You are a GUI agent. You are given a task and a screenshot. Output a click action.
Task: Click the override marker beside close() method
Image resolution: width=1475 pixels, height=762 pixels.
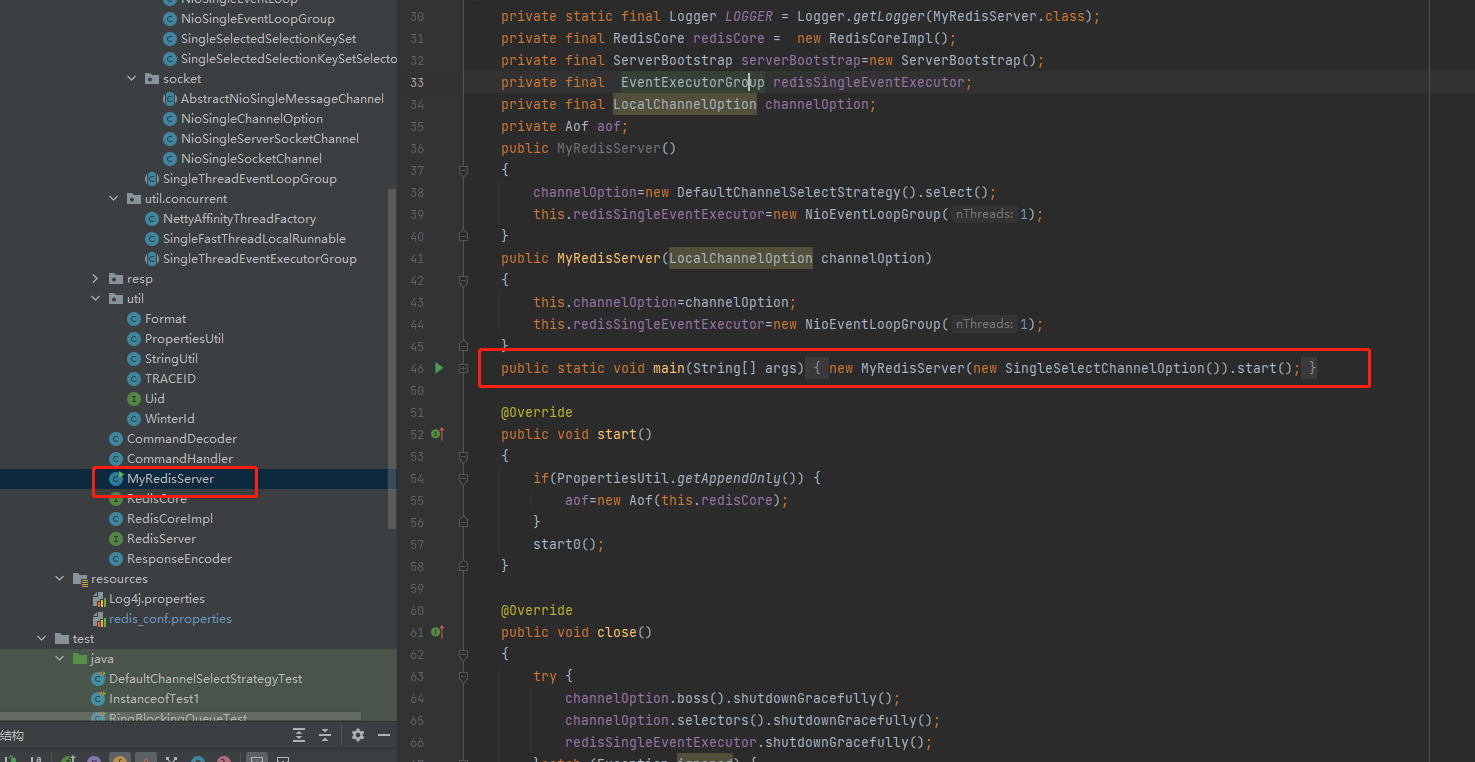point(437,632)
